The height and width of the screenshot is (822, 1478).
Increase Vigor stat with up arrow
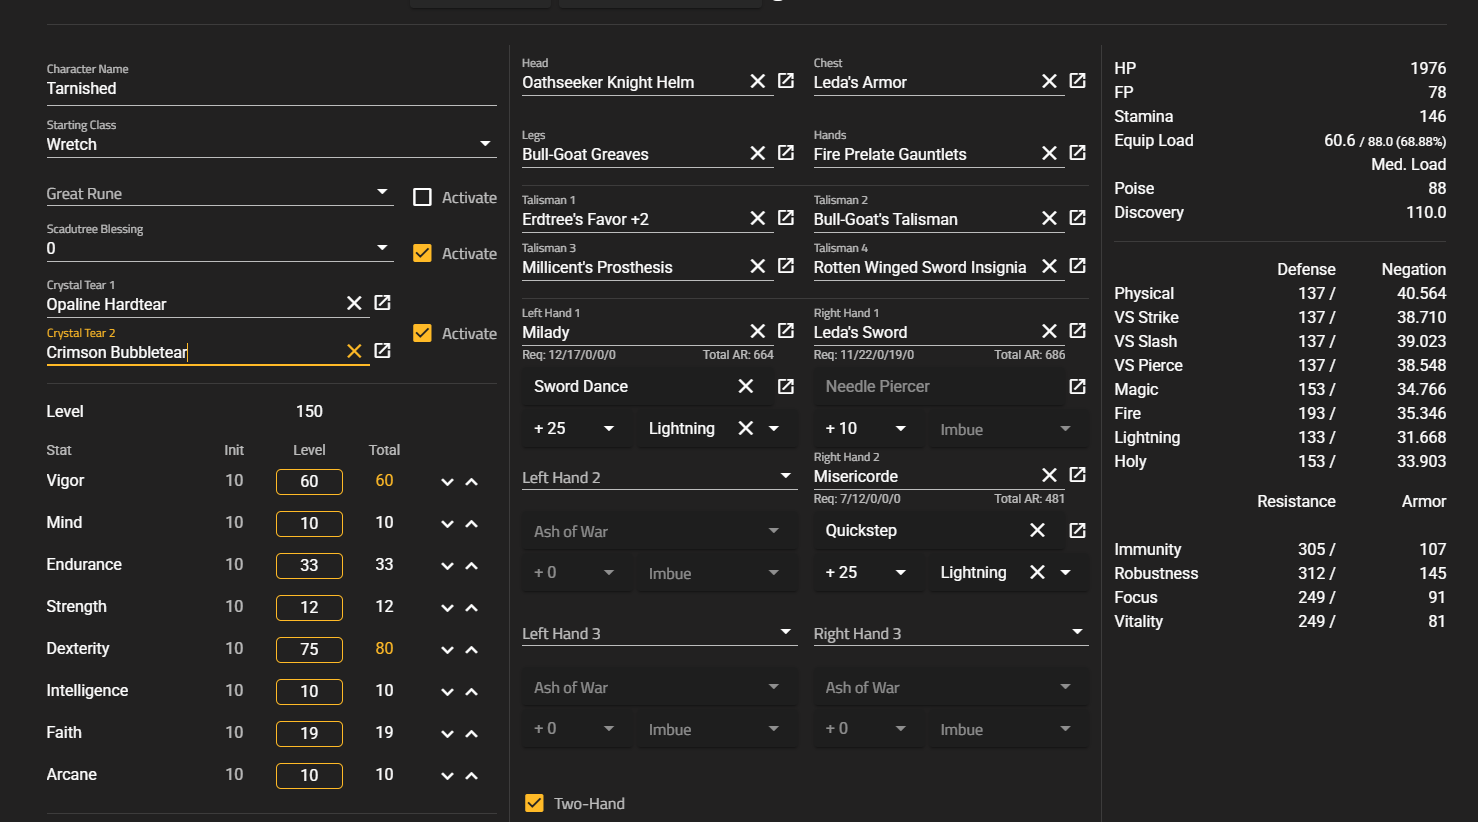[472, 482]
